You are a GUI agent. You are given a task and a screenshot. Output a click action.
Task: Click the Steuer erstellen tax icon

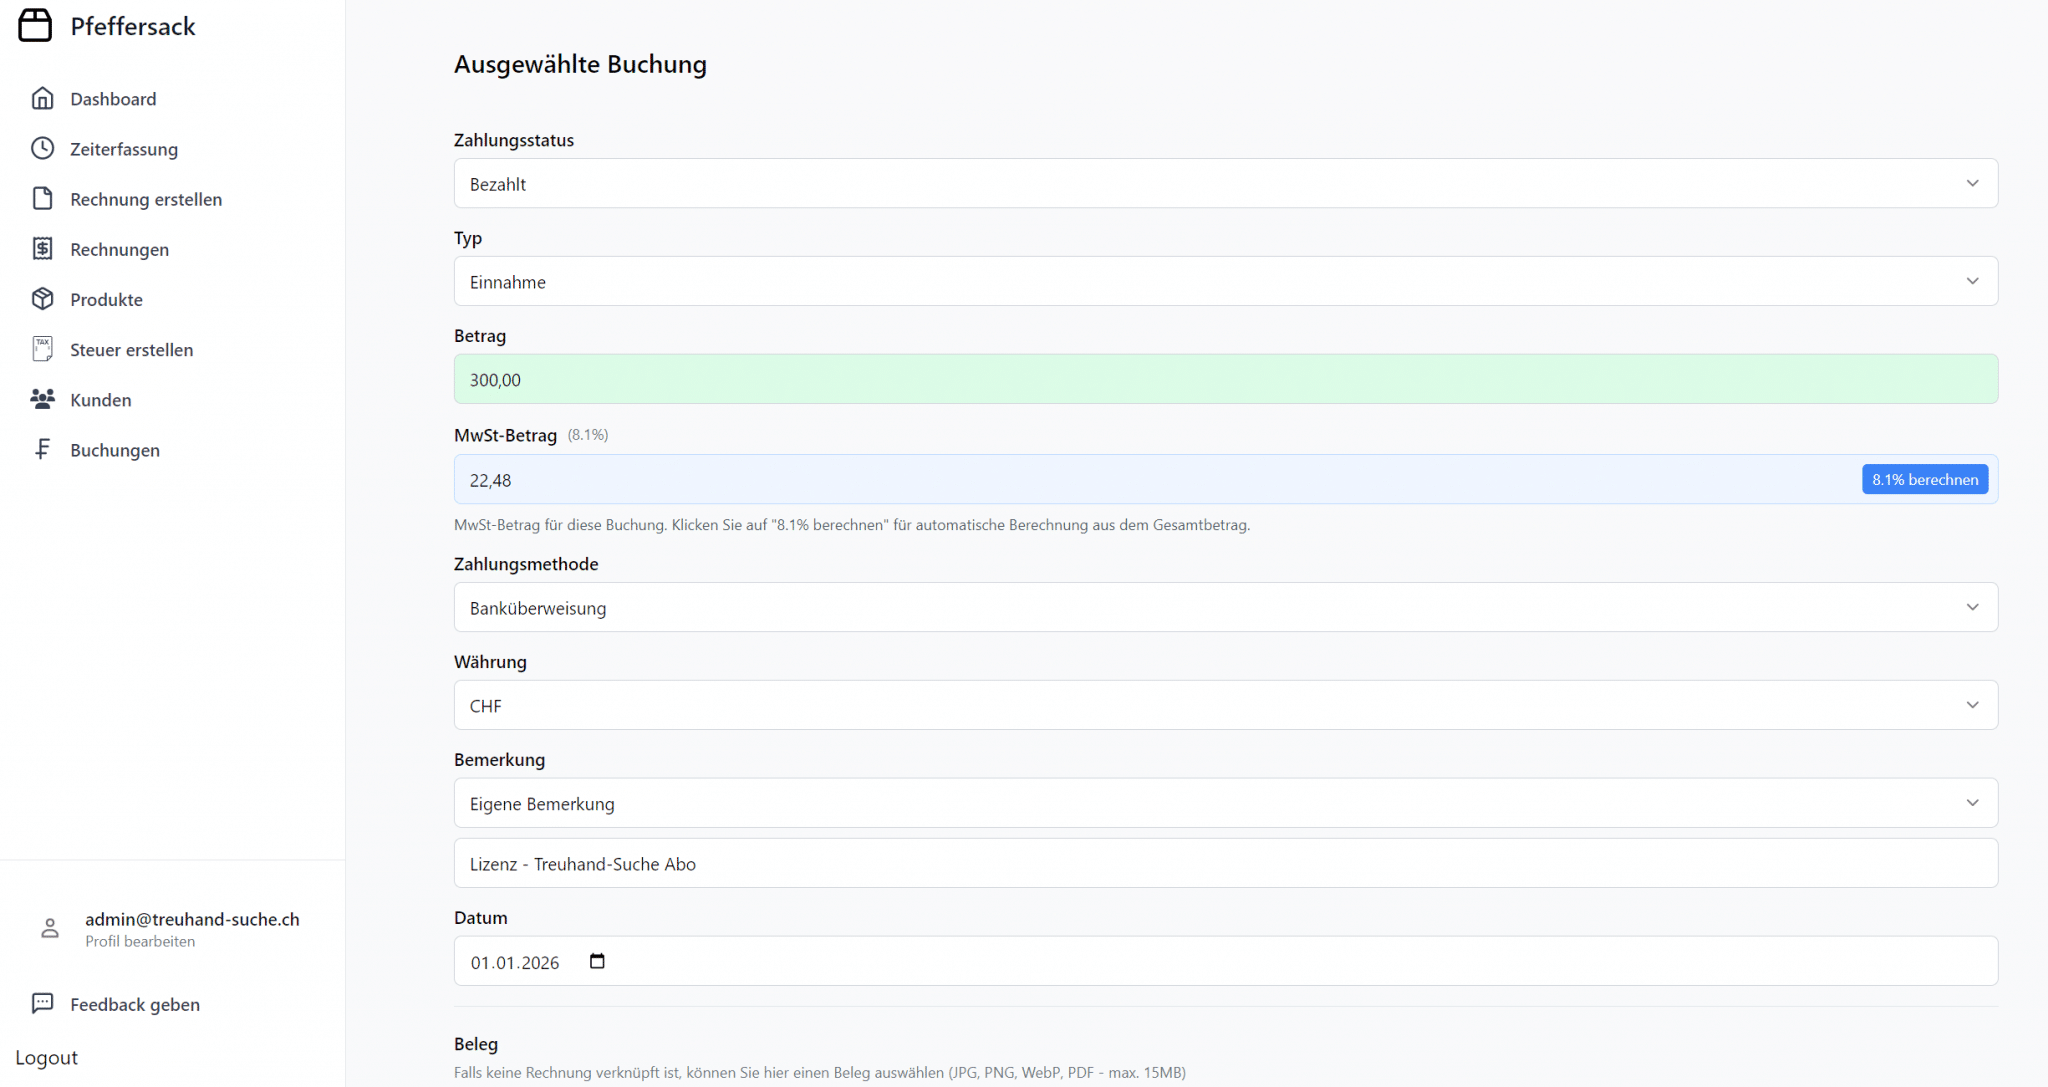tap(42, 348)
